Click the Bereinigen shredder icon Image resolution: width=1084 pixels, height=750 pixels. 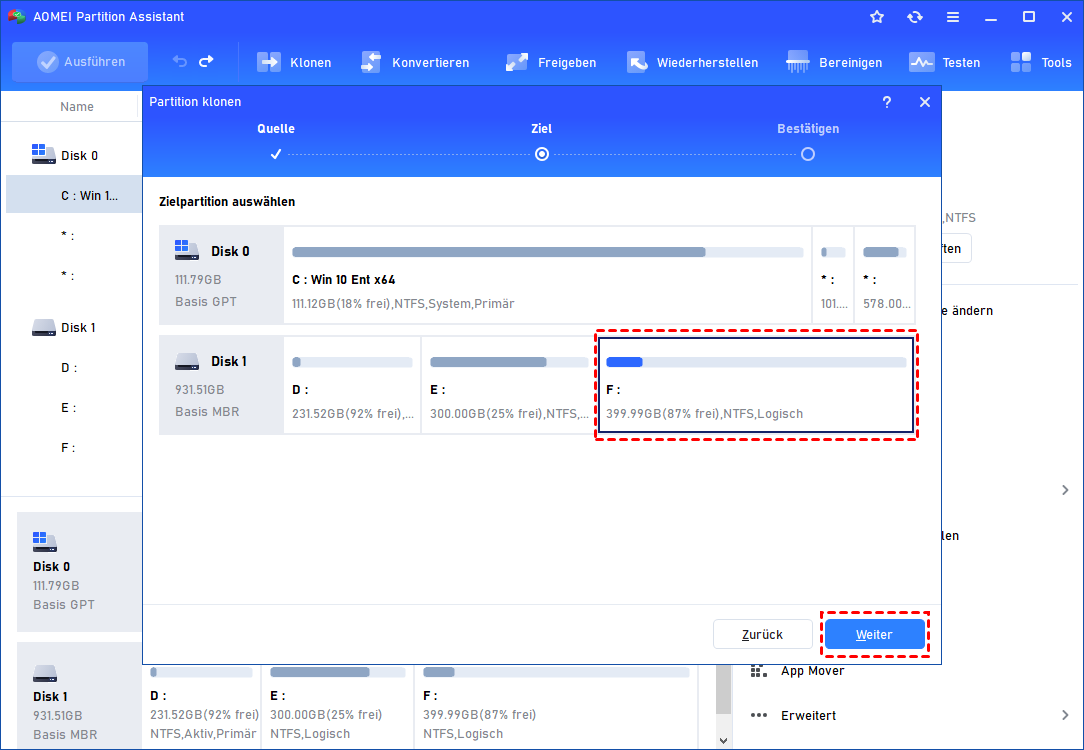798,62
